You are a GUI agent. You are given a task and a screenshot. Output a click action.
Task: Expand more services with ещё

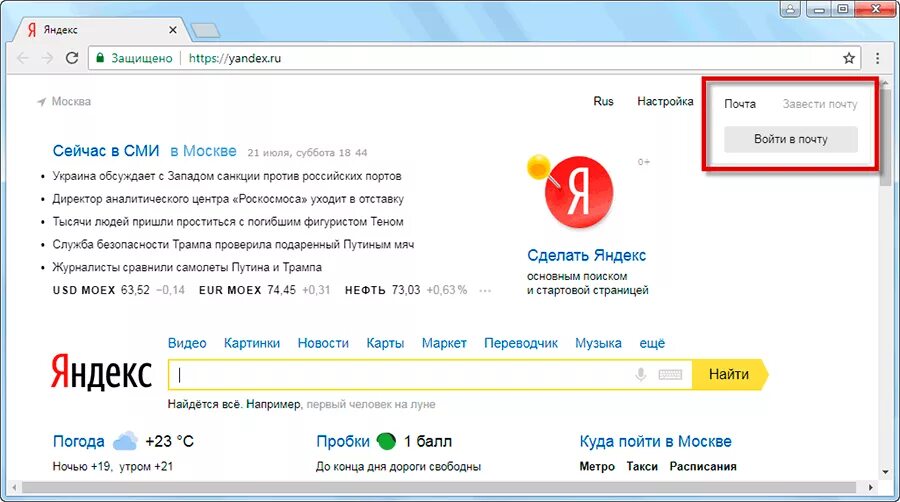pyautogui.click(x=652, y=343)
